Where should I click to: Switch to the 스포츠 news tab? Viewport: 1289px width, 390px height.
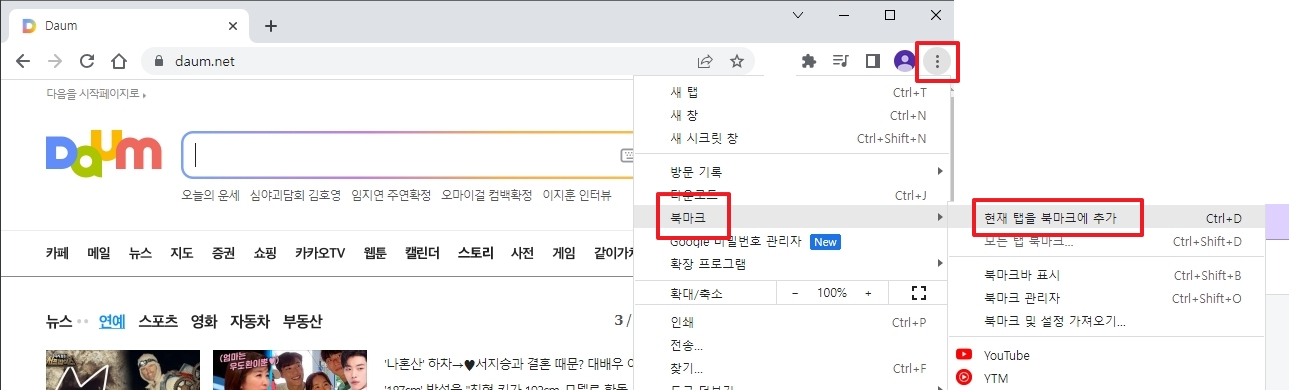tap(158, 321)
